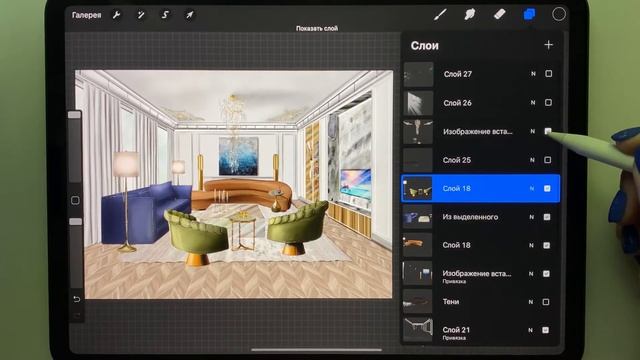Open blend mode N of Слой 21
Image resolution: width=640 pixels, height=360 pixels.
(x=530, y=330)
